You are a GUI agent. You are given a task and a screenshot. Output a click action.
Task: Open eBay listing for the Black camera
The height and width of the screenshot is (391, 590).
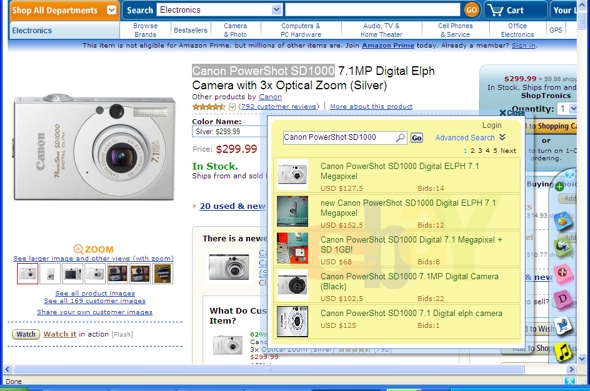coord(397,286)
